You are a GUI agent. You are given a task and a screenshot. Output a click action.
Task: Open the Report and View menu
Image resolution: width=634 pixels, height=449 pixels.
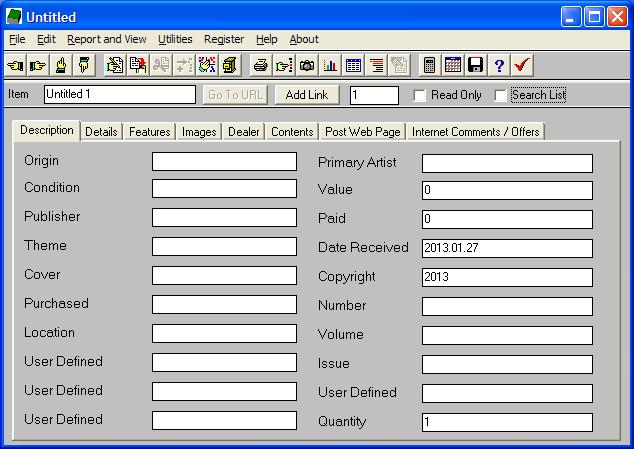[x=107, y=39]
